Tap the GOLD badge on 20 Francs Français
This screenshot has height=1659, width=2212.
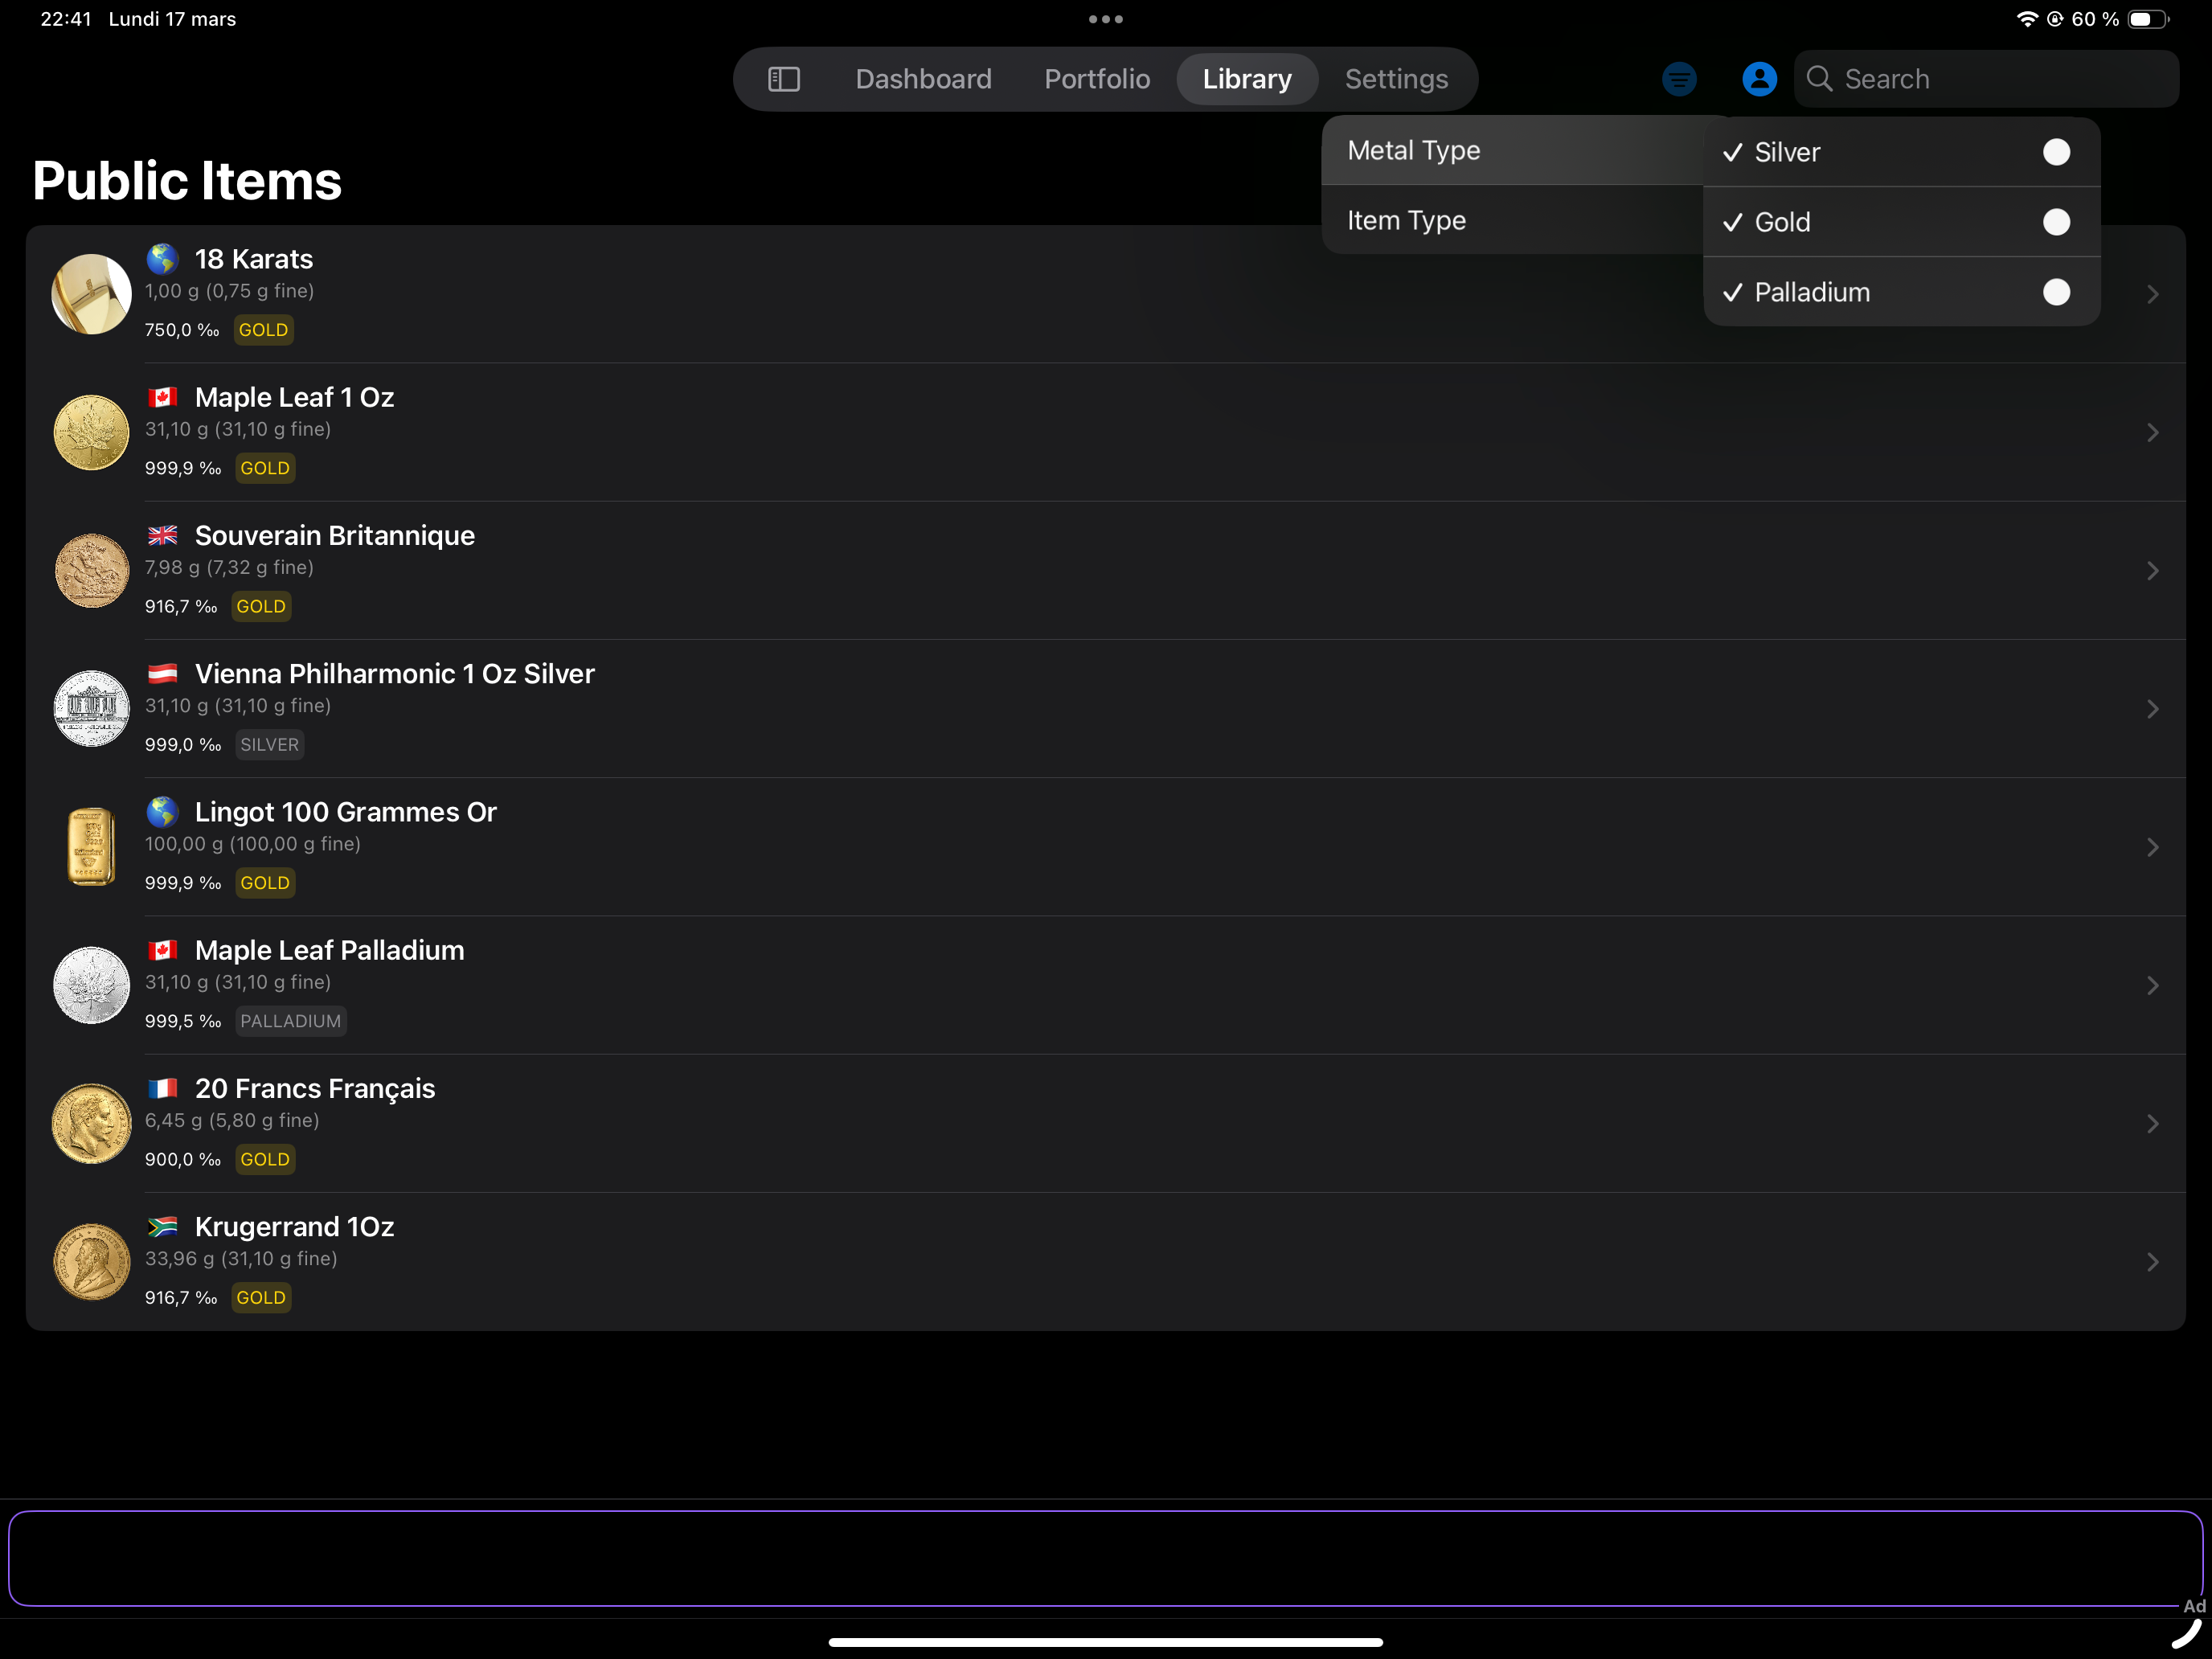point(265,1159)
